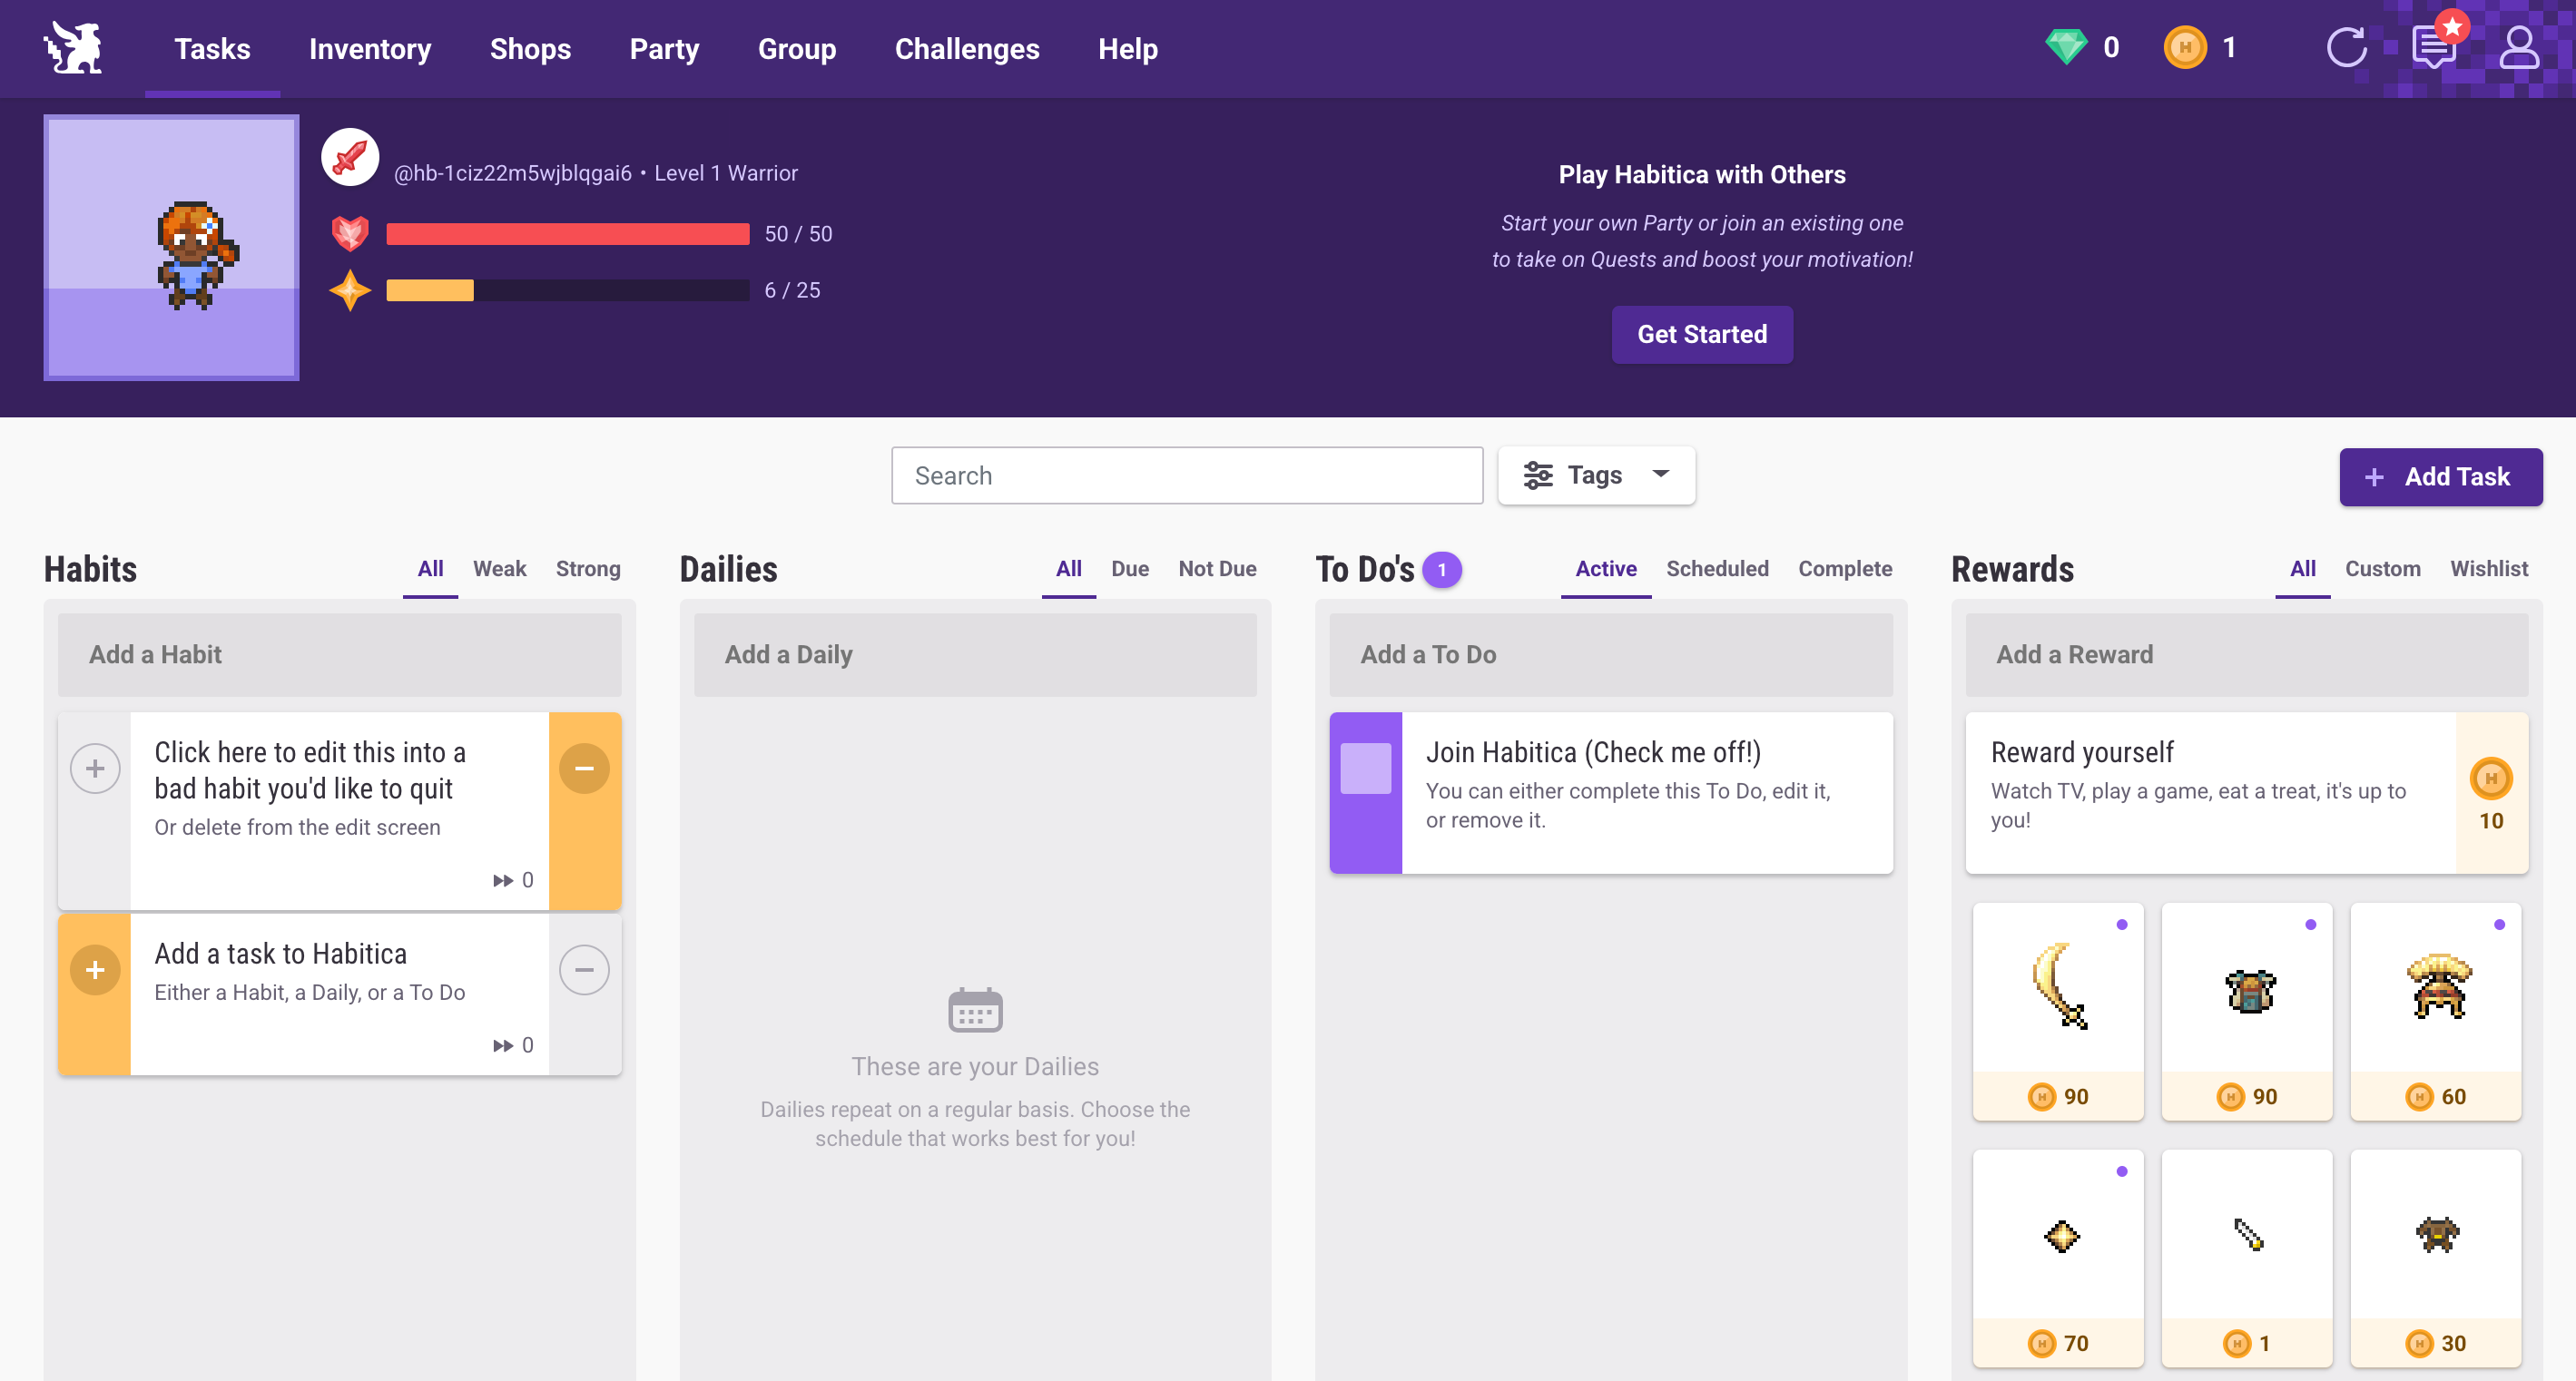Check off Join Habitica To Do
Image resolution: width=2576 pixels, height=1381 pixels.
tap(1365, 768)
